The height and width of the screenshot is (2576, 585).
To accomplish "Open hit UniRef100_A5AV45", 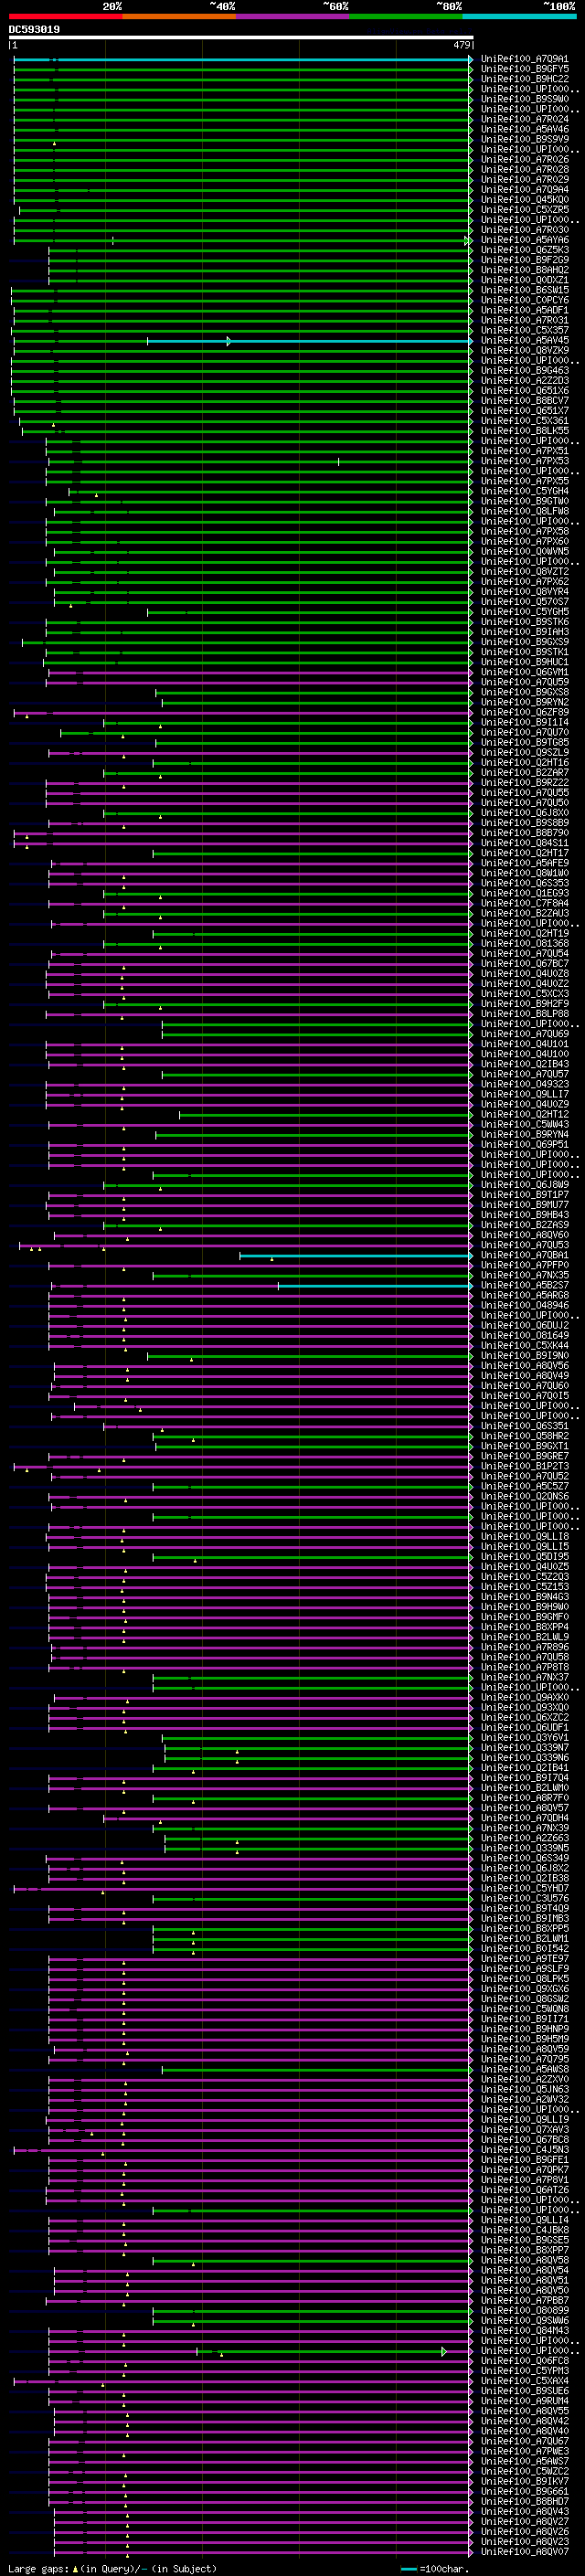I will [524, 341].
